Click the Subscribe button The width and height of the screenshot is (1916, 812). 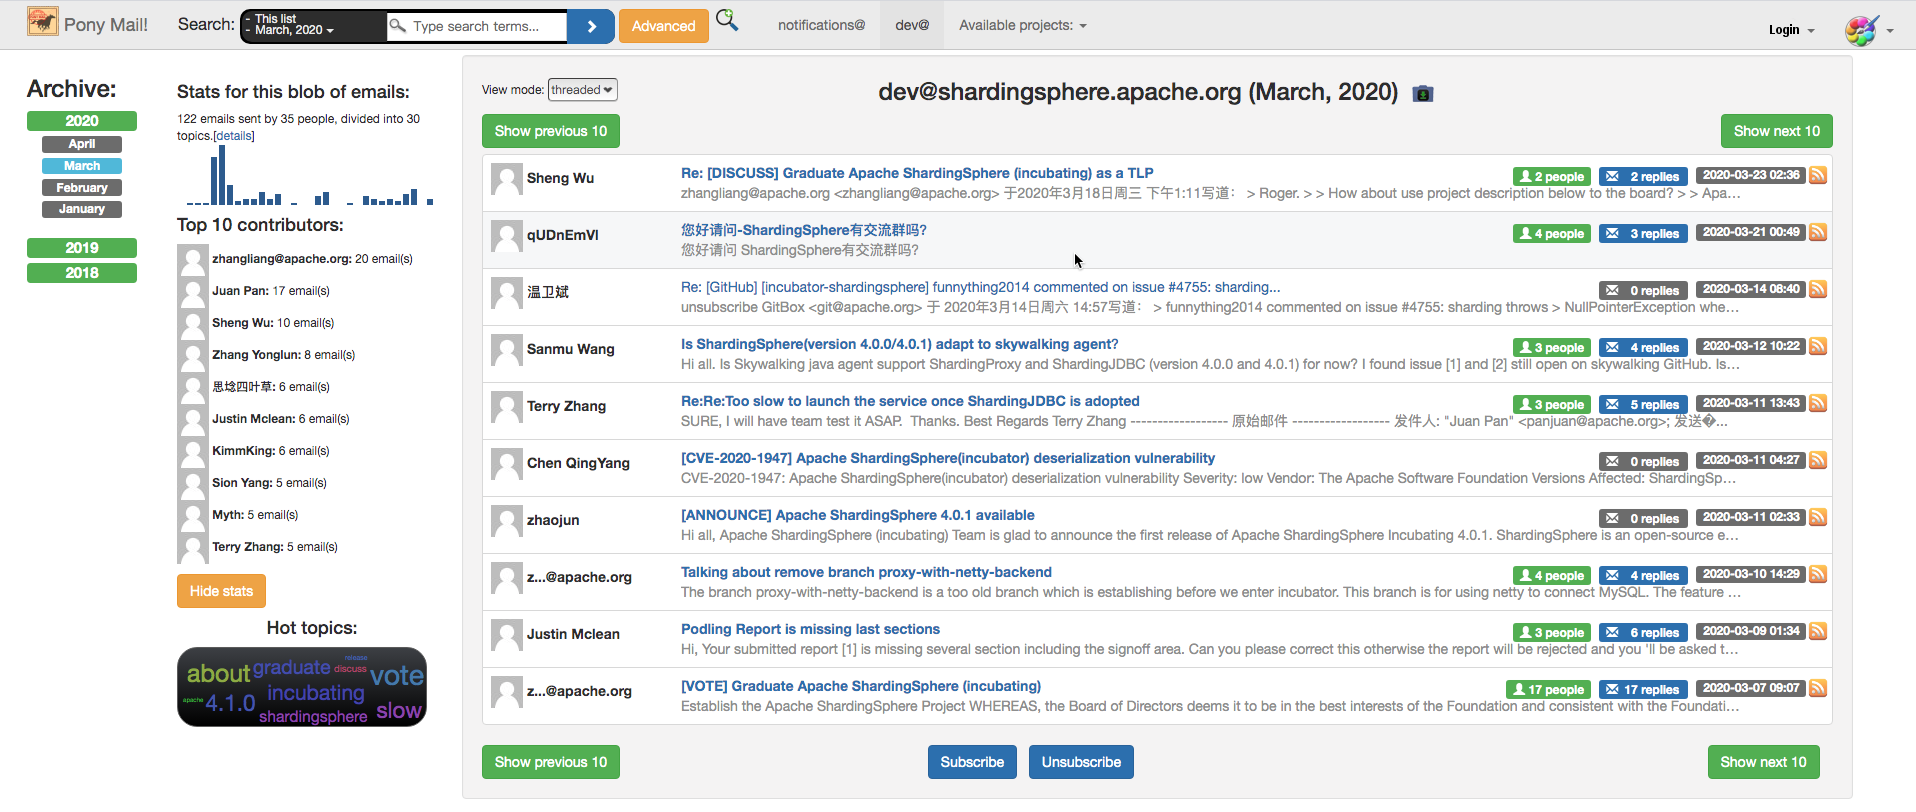coord(972,762)
